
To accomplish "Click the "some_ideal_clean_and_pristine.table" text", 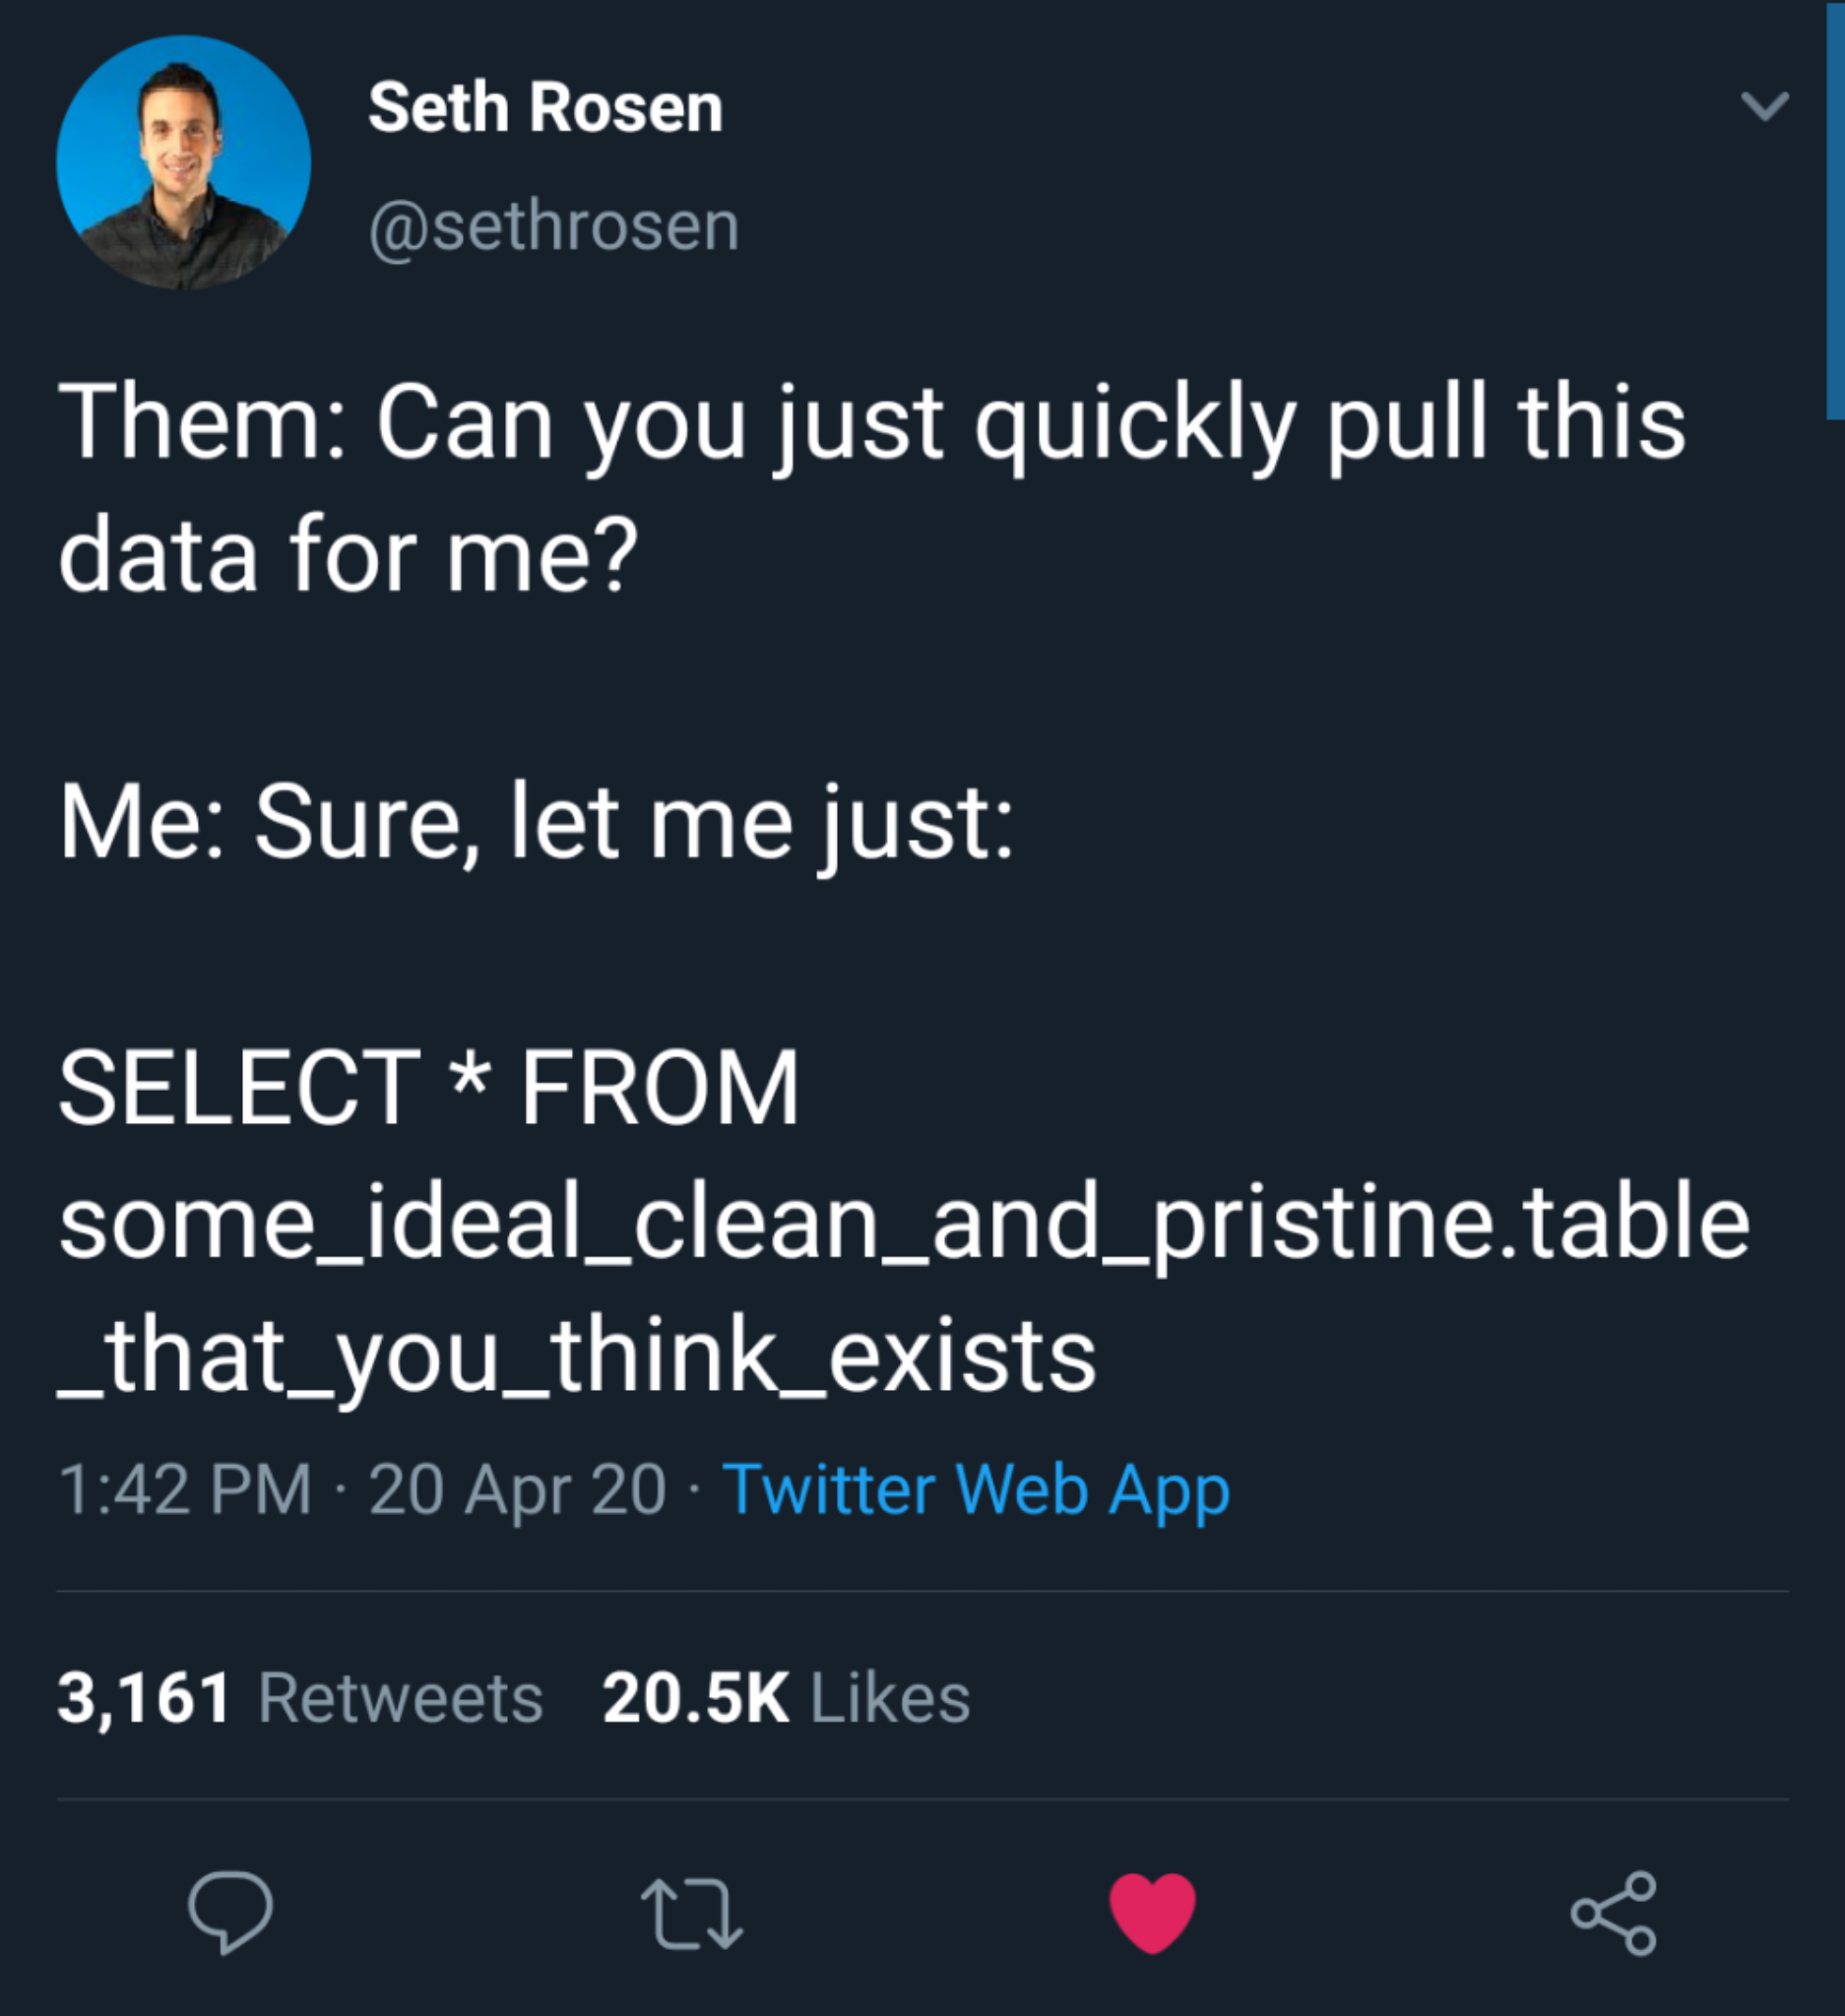I will coord(904,1222).
